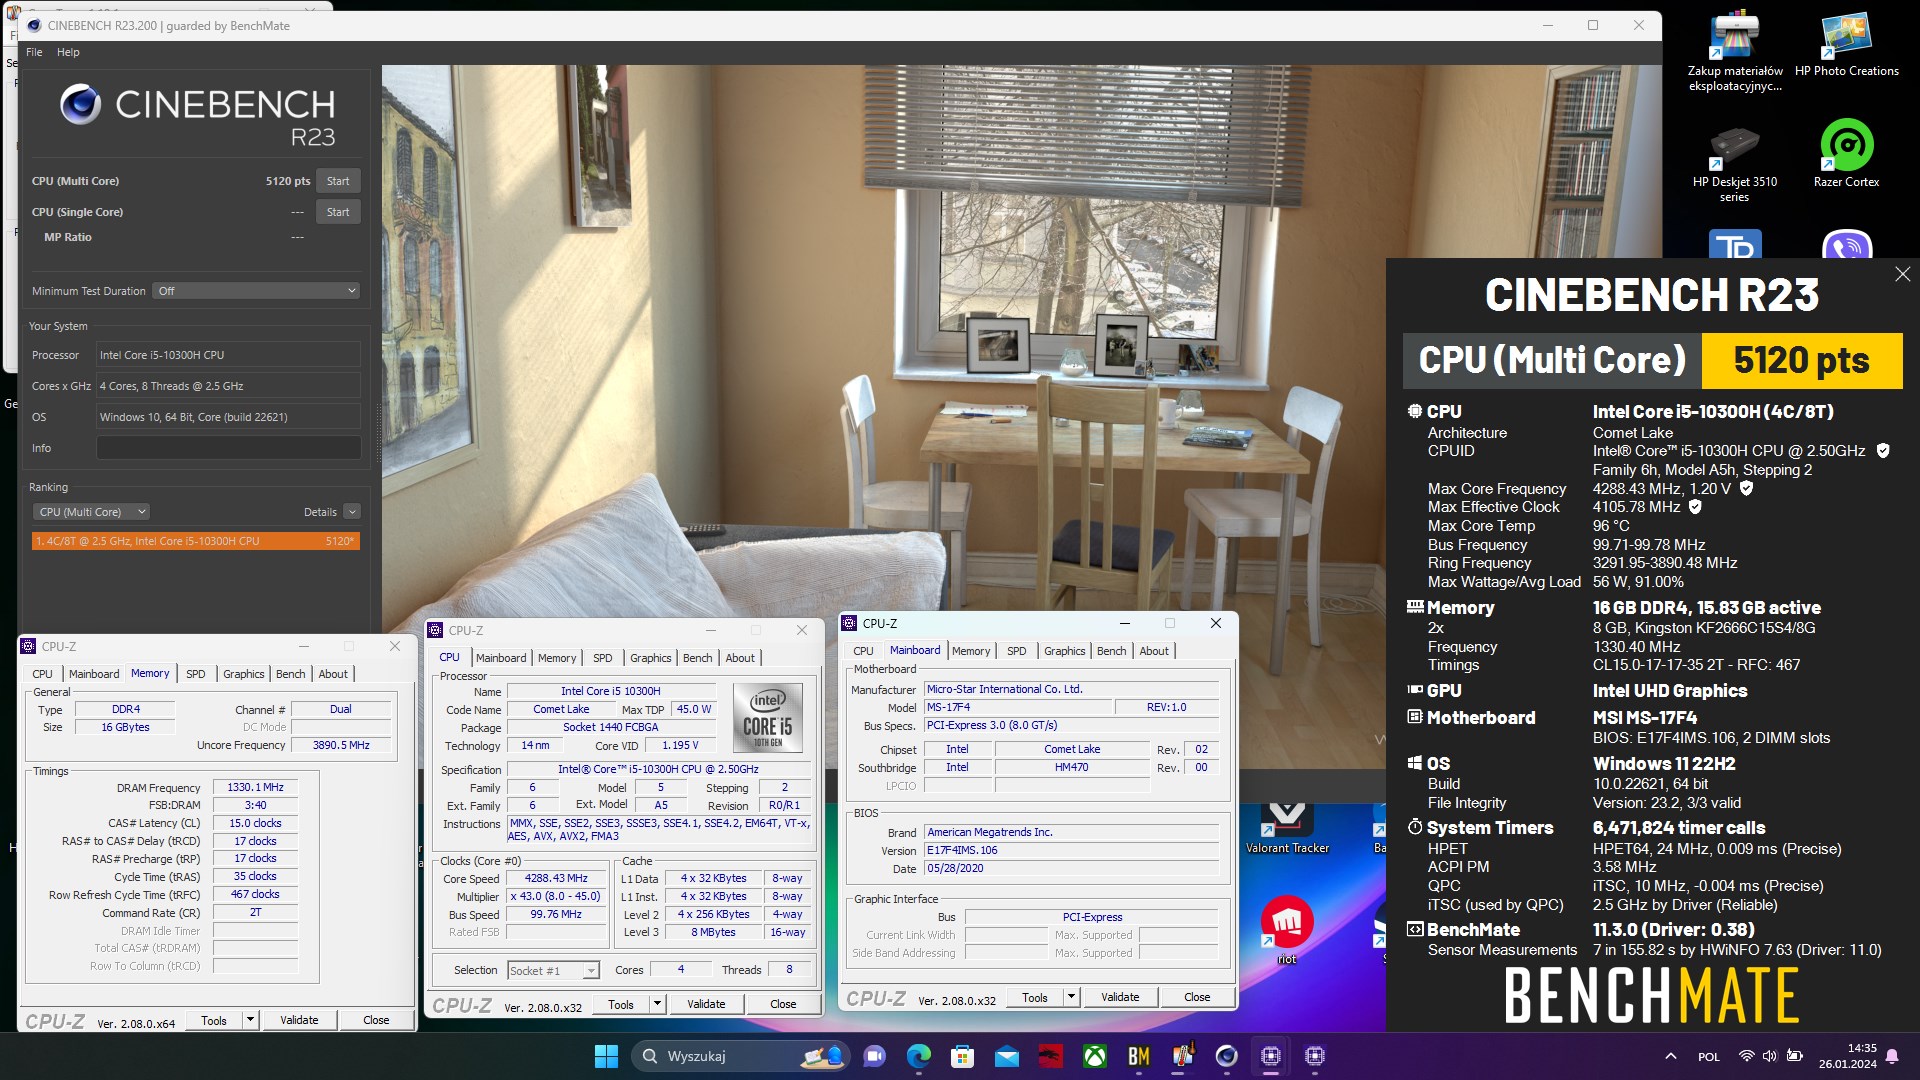The width and height of the screenshot is (1920, 1080).
Task: Click the Processor field Intel Core i5-10300H CPU
Action: (228, 355)
